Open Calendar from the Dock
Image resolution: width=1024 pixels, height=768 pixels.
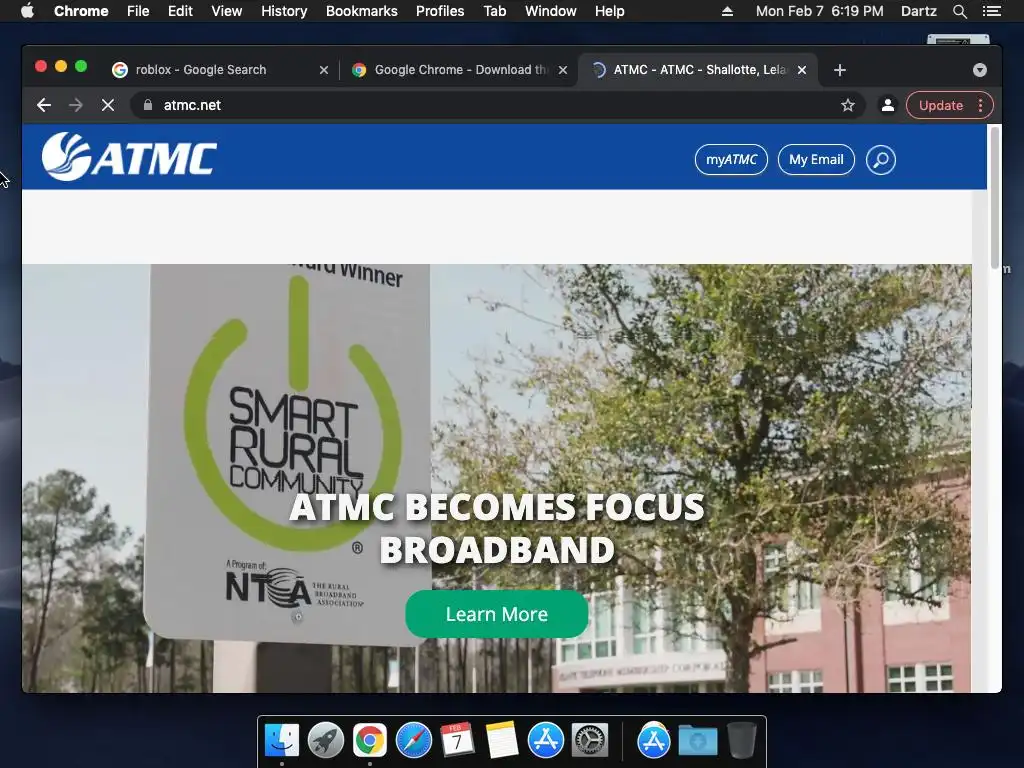tap(457, 741)
